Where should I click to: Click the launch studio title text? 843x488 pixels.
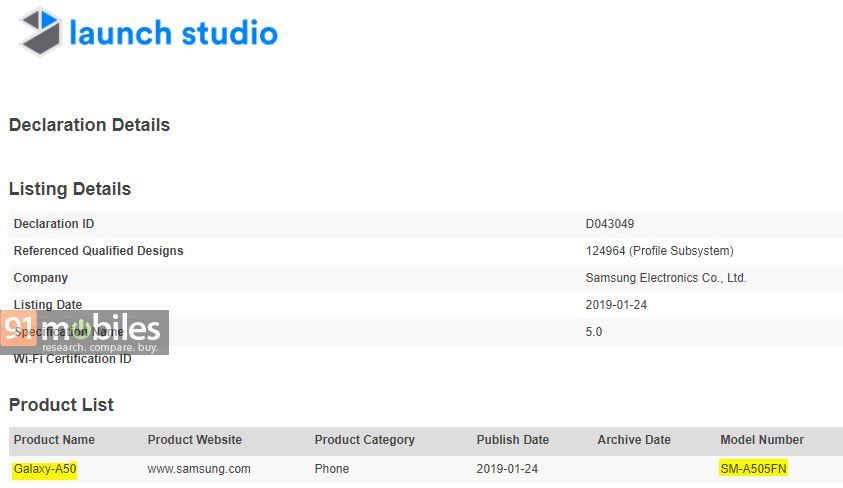pos(174,33)
